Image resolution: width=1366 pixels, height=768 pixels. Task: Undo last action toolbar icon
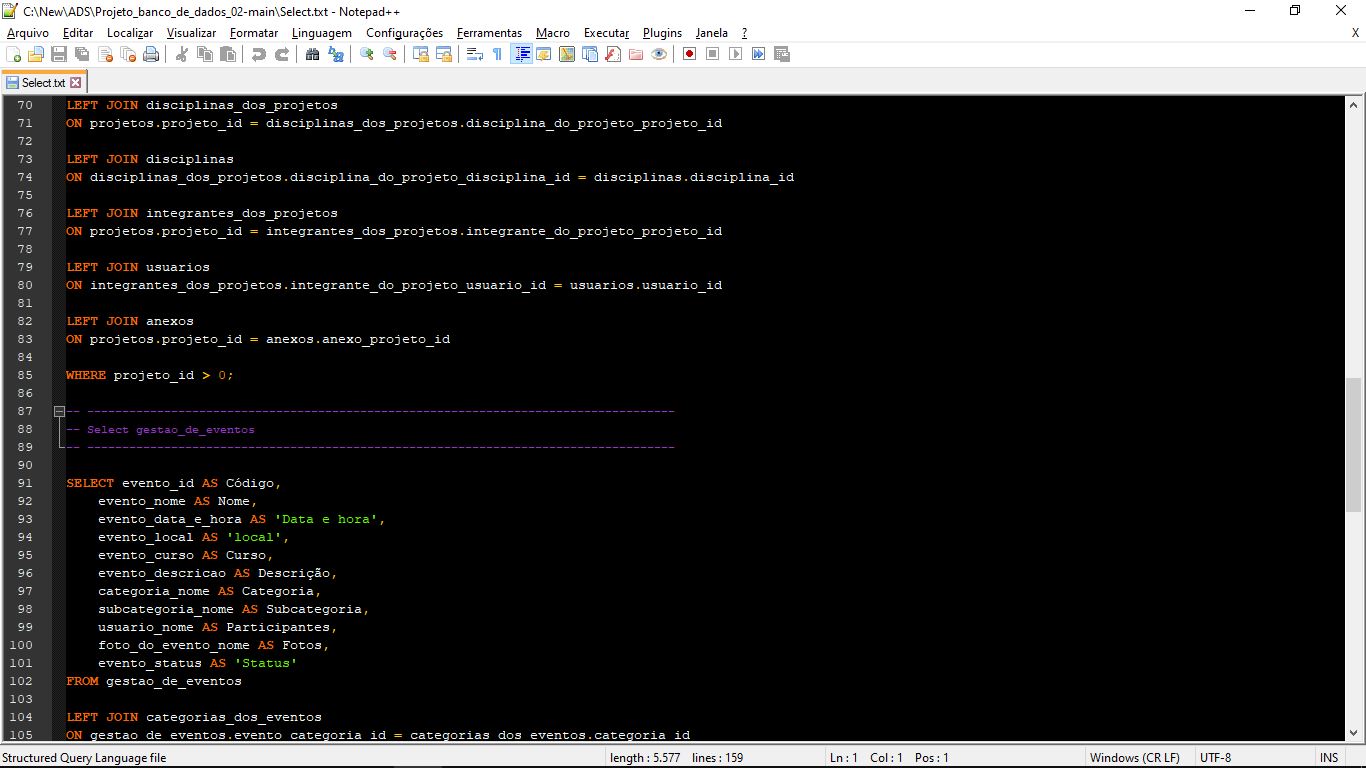click(258, 54)
